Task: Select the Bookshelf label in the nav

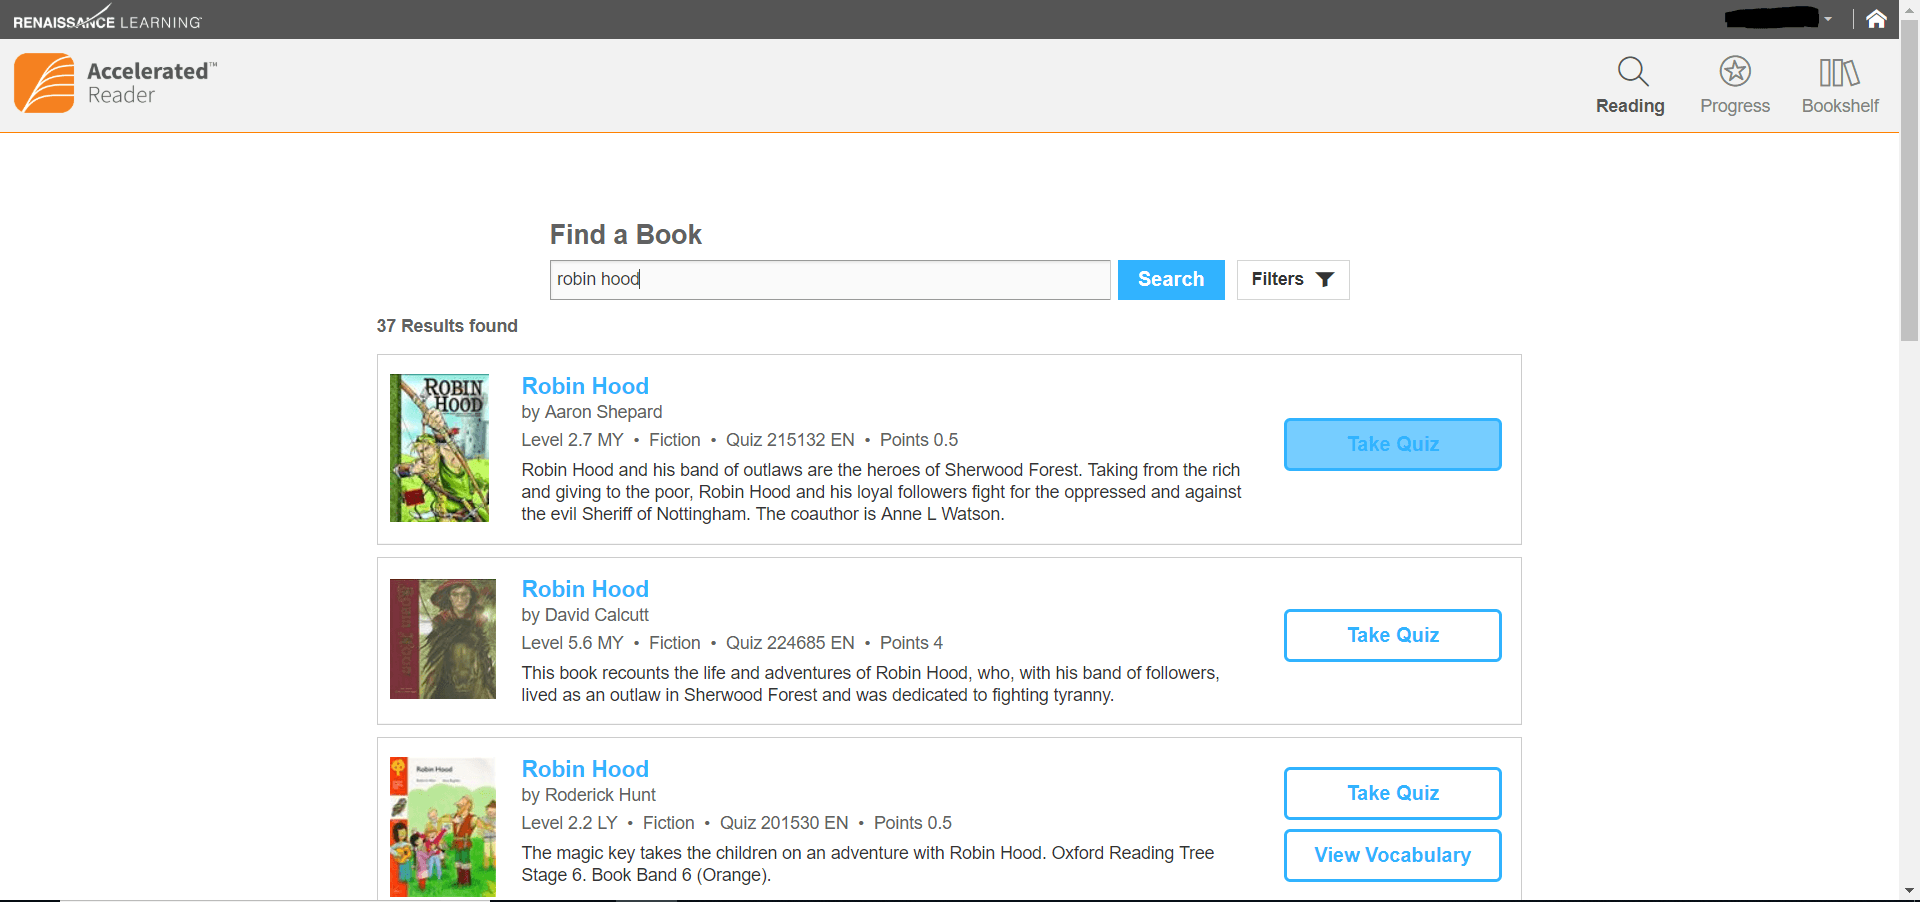Action: tap(1840, 106)
